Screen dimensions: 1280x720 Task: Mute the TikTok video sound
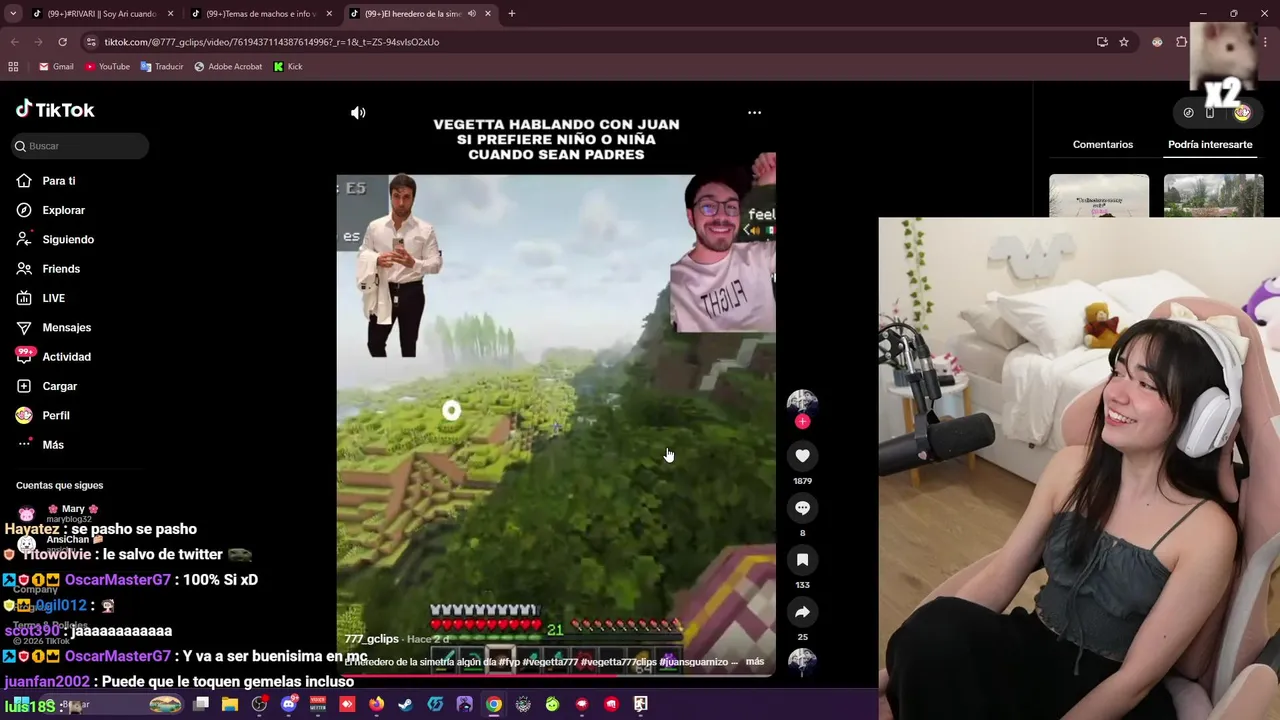pyautogui.click(x=358, y=113)
